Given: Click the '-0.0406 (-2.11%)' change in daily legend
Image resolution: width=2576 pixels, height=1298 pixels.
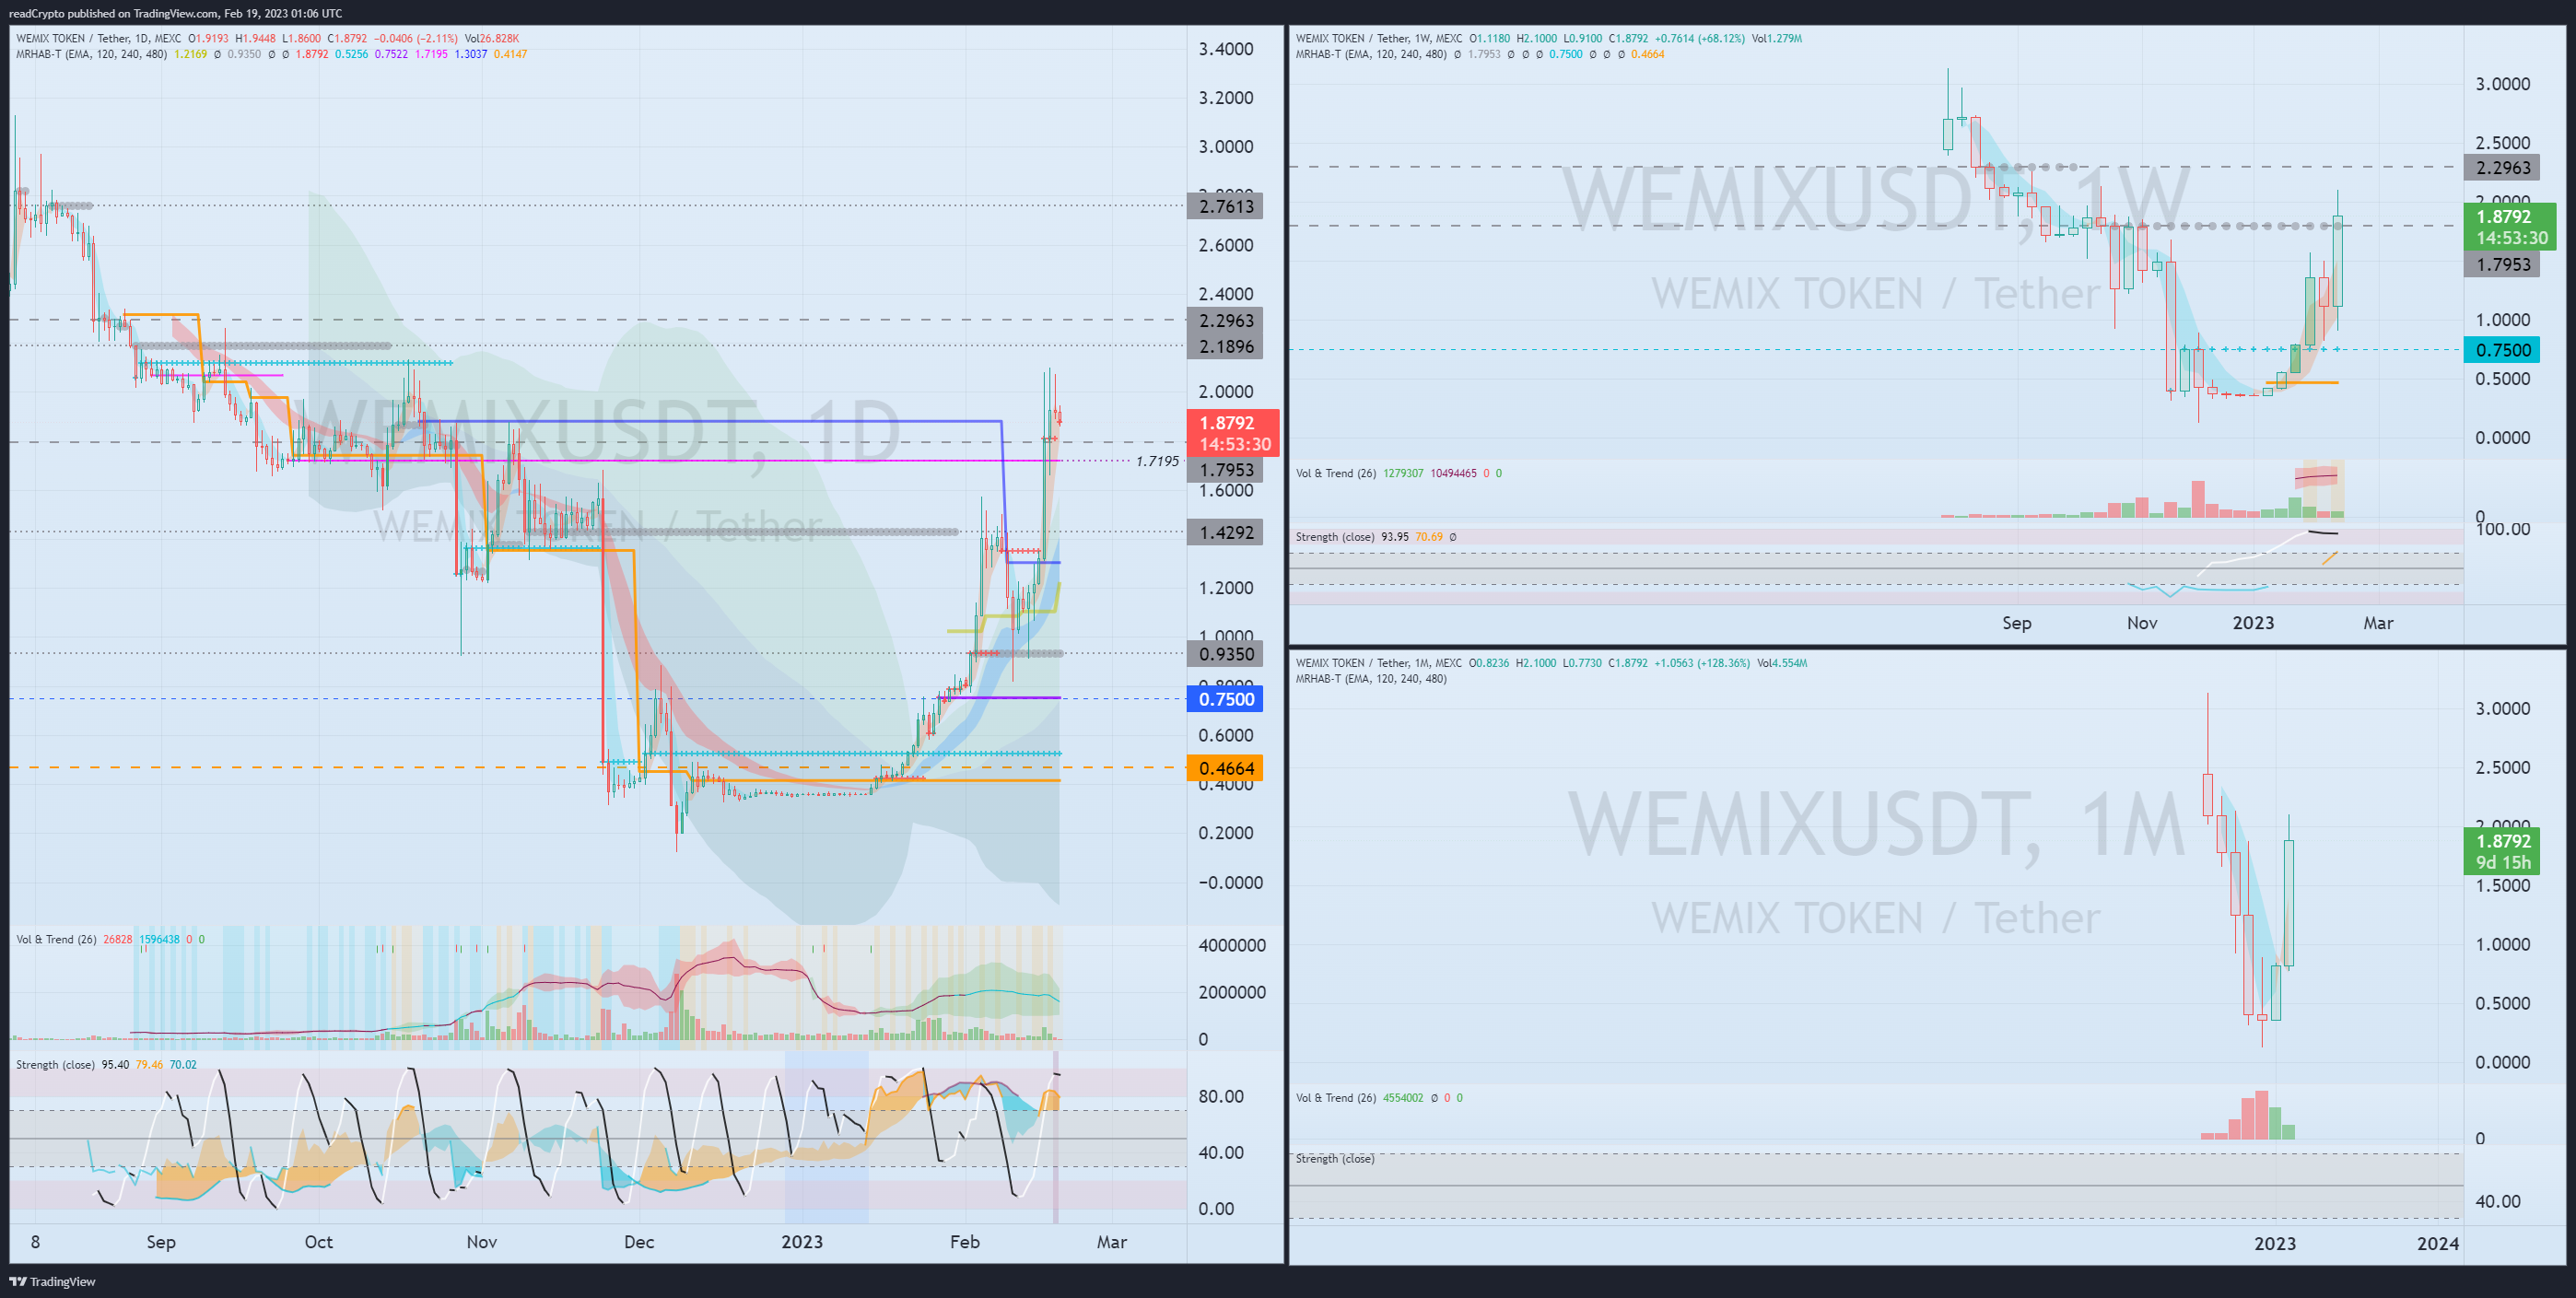Looking at the screenshot, I should pyautogui.click(x=415, y=39).
